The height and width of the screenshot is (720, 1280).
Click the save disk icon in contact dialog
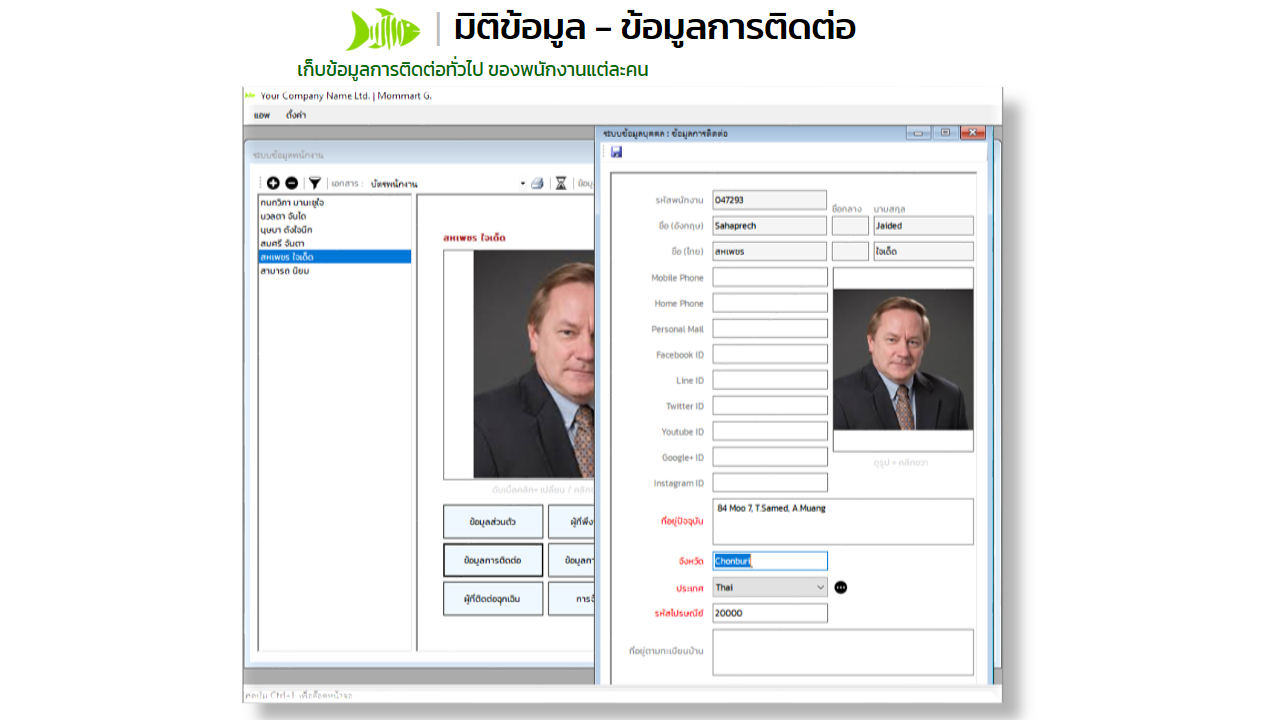point(616,152)
